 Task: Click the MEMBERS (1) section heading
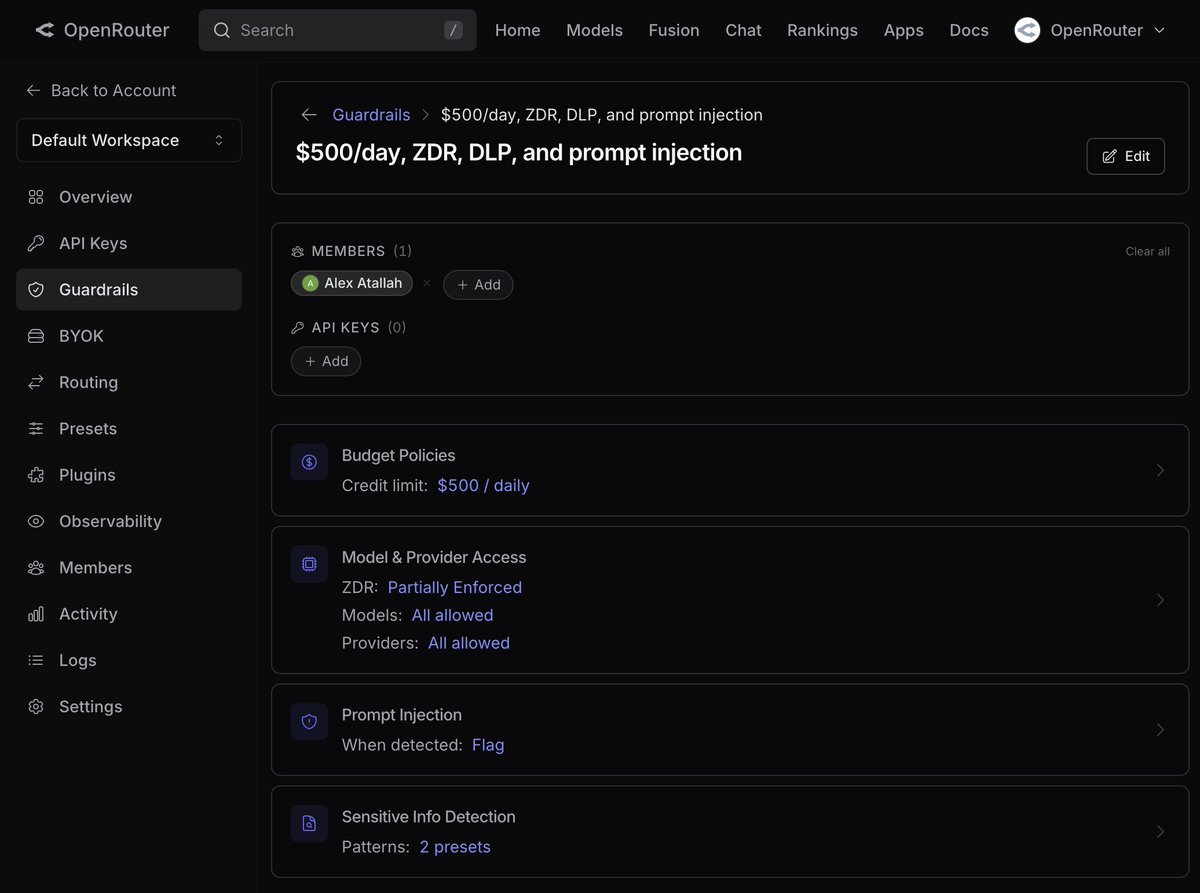click(x=351, y=251)
